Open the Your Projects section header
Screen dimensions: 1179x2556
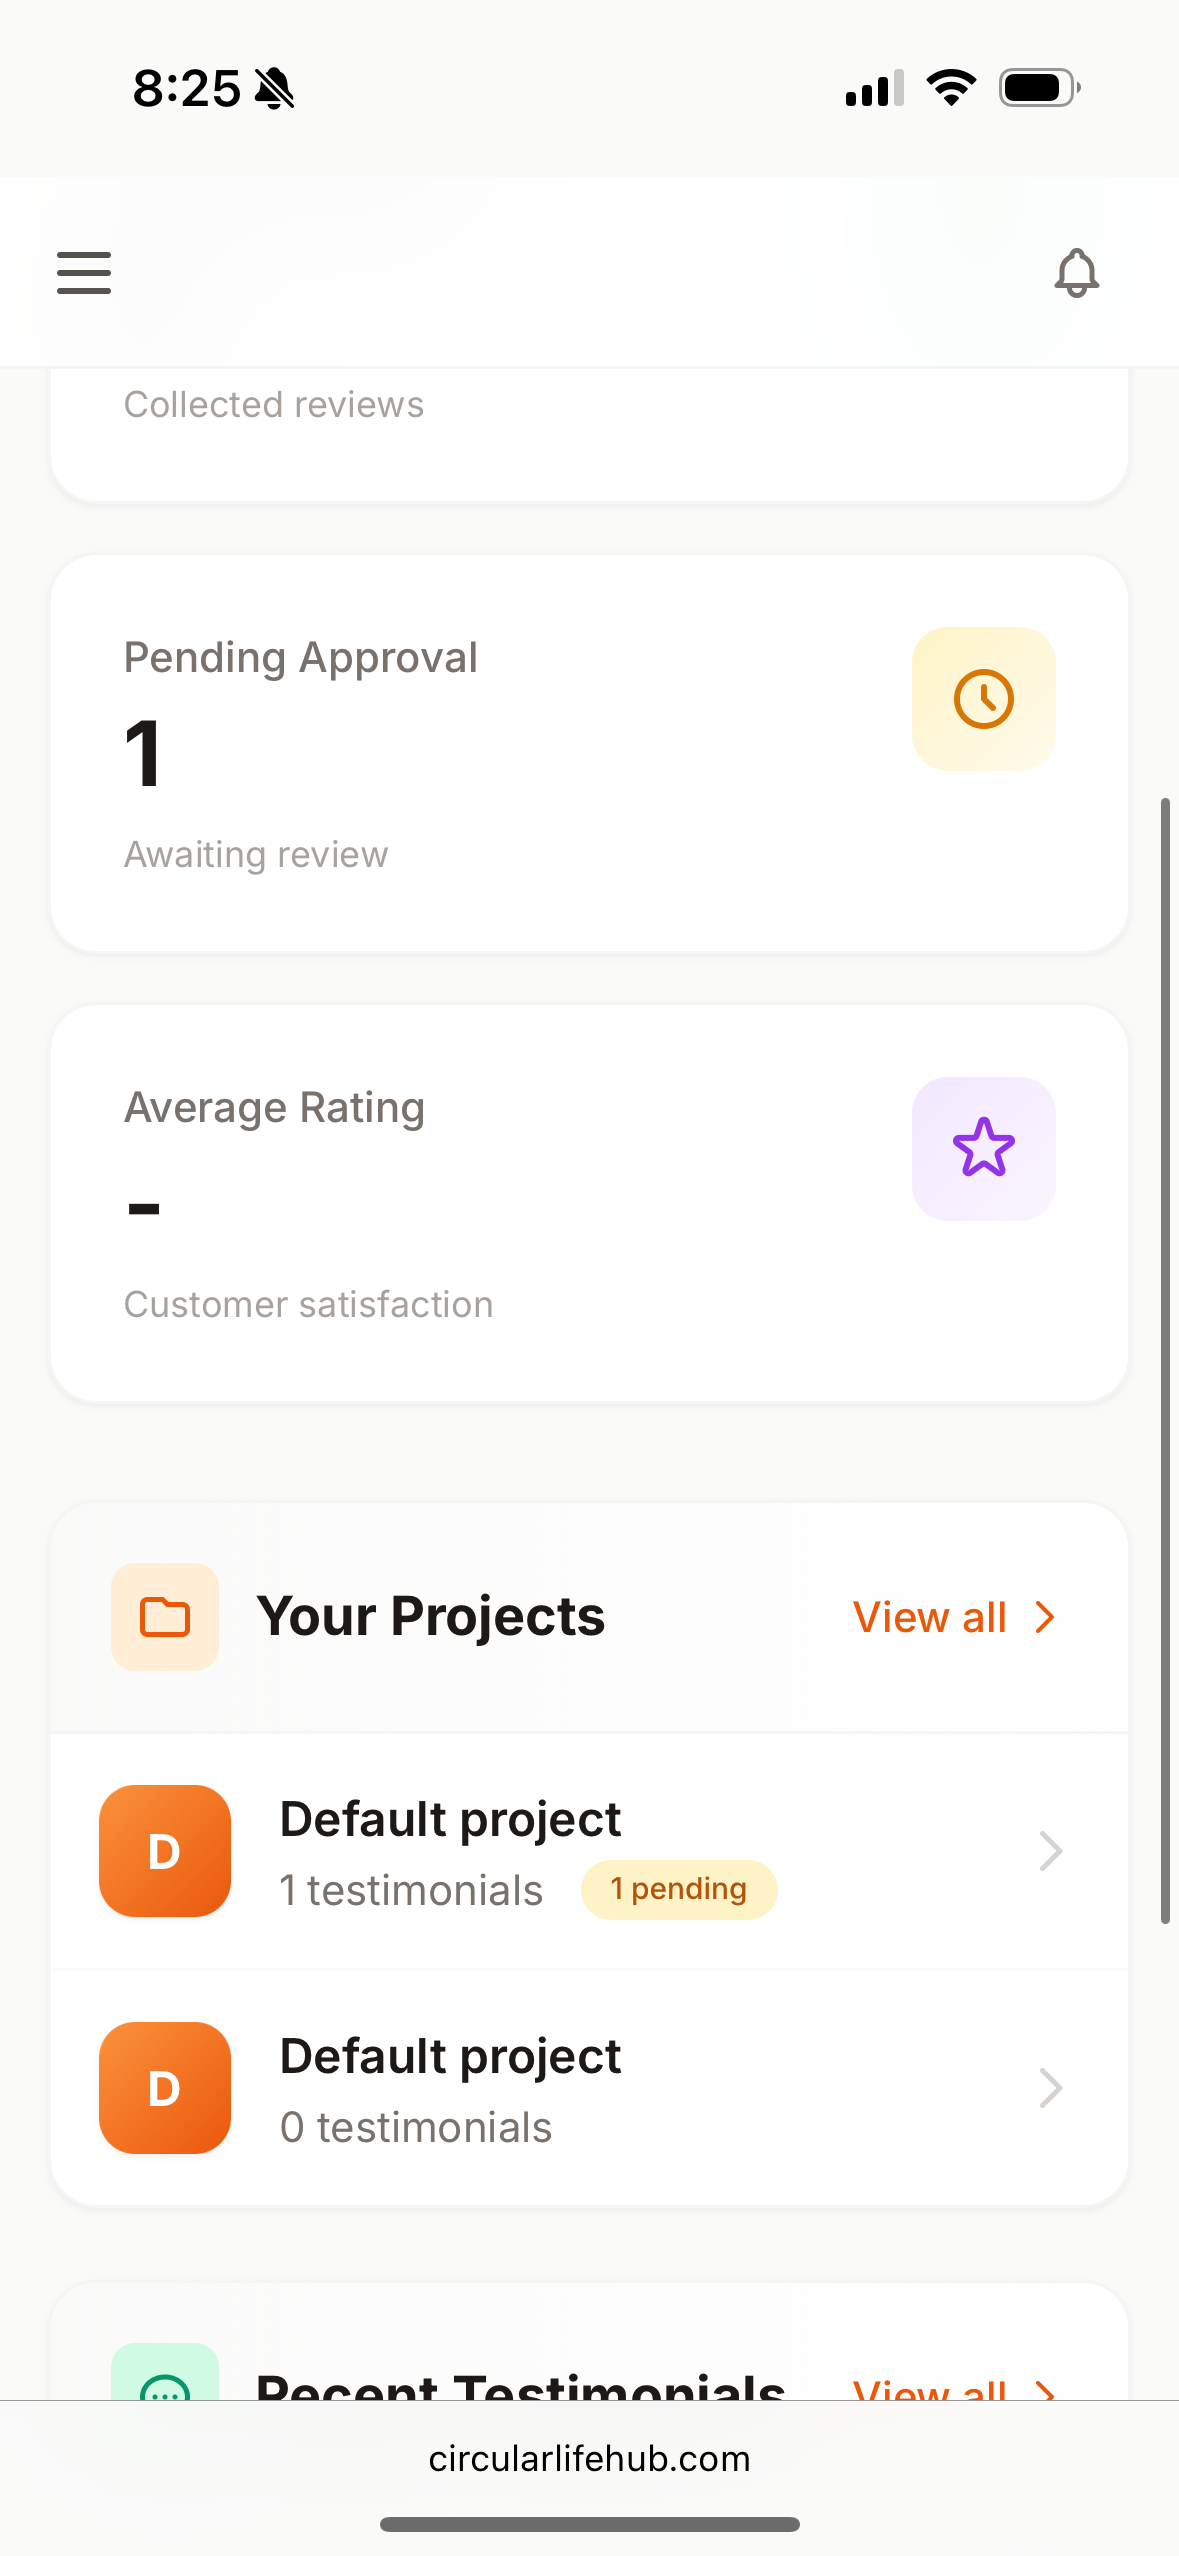click(x=430, y=1614)
